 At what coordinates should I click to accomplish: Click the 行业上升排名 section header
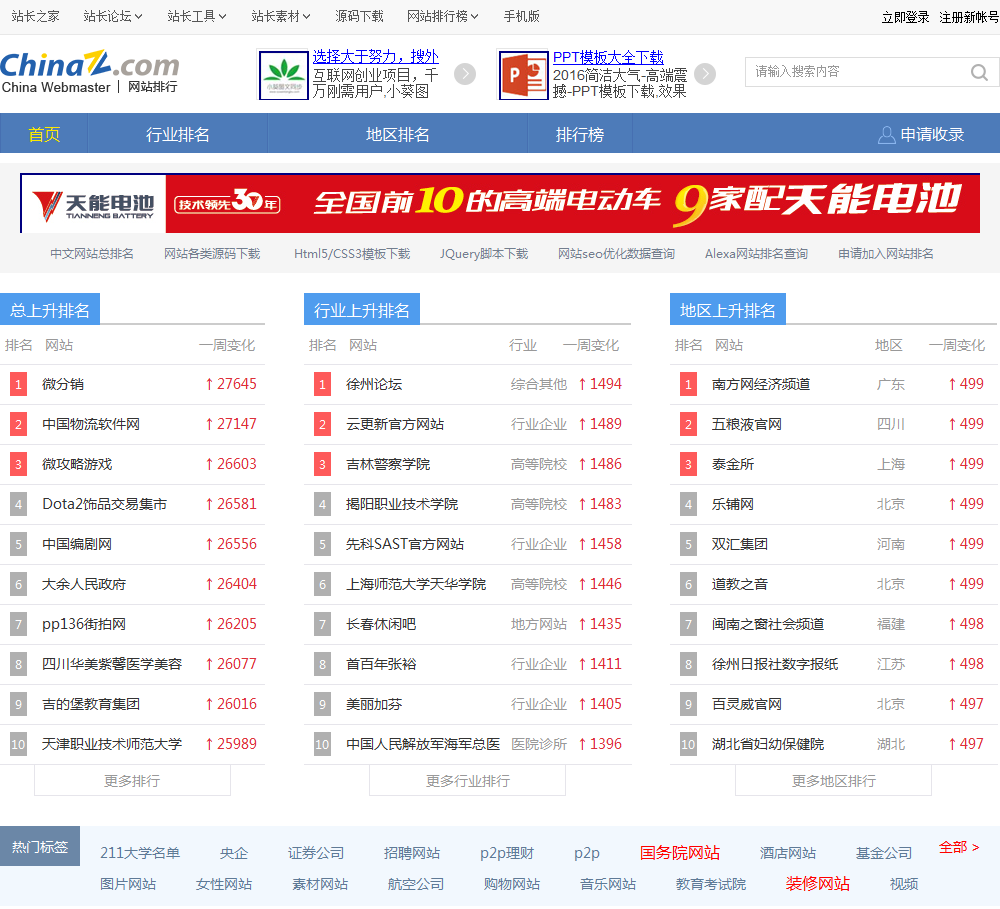pos(362,310)
